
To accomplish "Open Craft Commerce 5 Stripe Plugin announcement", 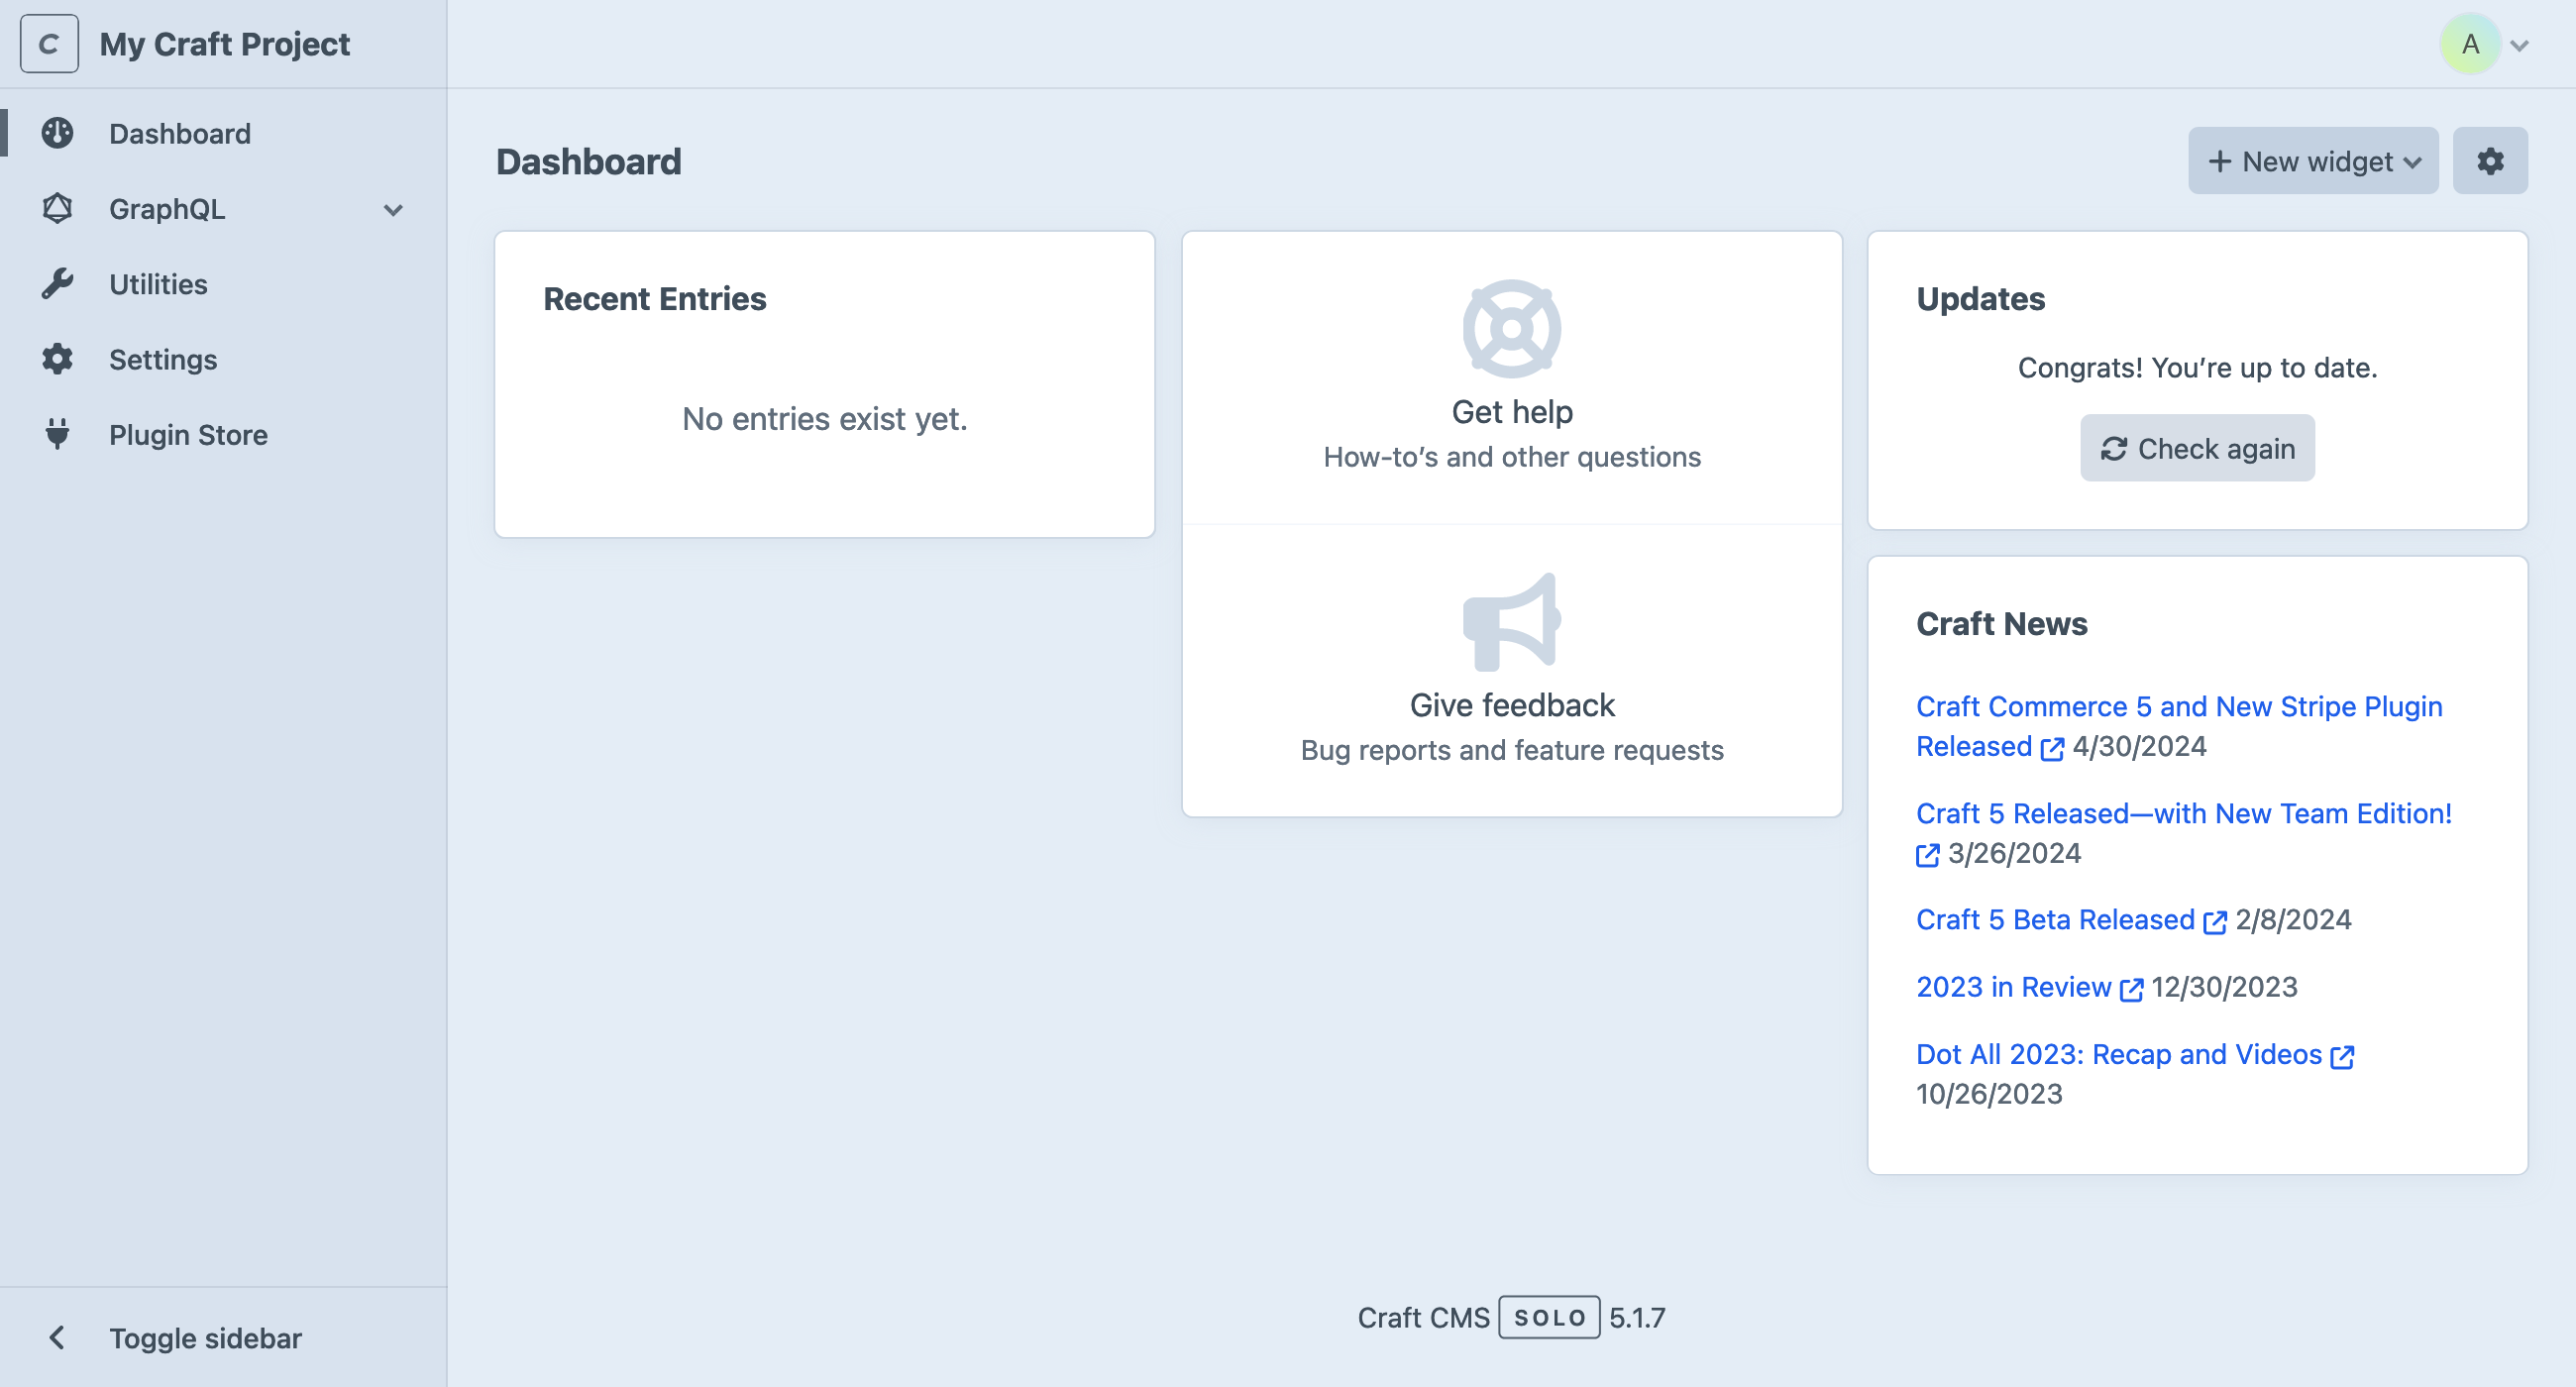I will click(2178, 706).
